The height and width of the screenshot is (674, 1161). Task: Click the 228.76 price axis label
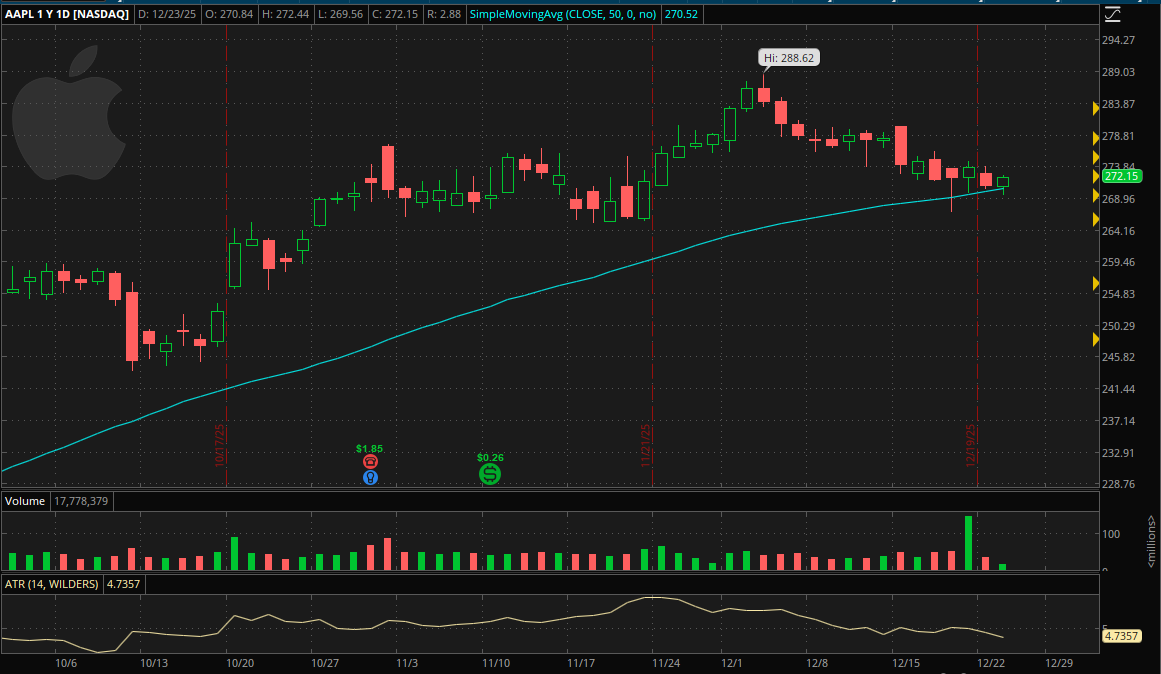(x=1118, y=484)
